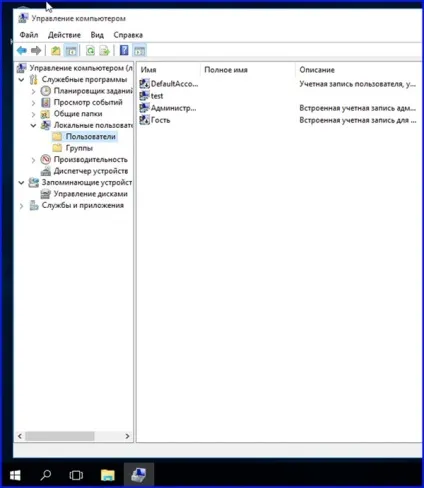Expand the Планировщик заданий node
This screenshot has height=488, width=424.
tap(33, 91)
